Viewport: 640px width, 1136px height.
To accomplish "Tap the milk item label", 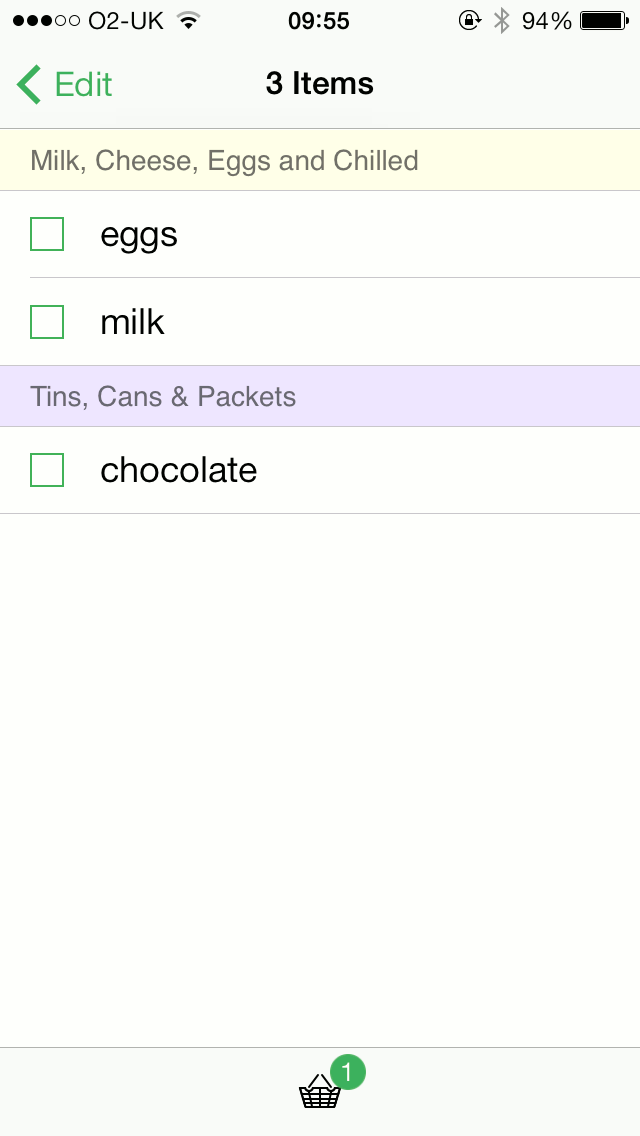I will (132, 322).
